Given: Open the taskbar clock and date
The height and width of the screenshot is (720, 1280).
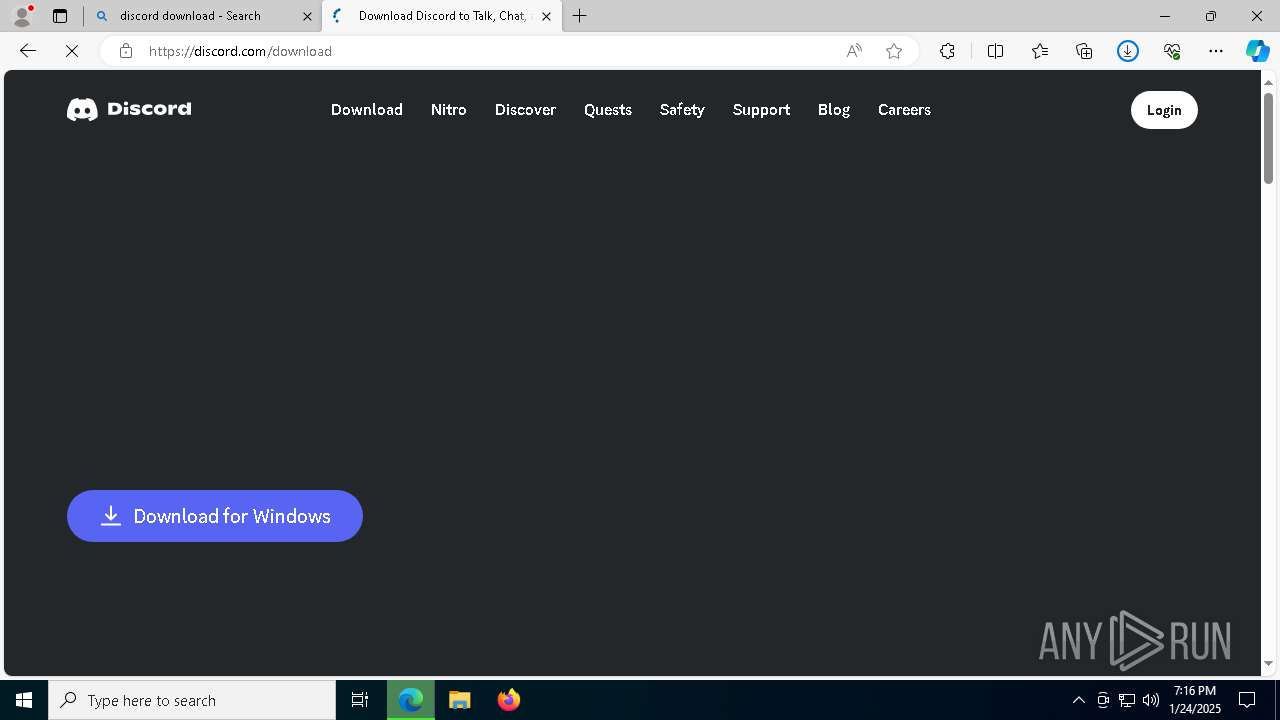Looking at the screenshot, I should [1196, 700].
